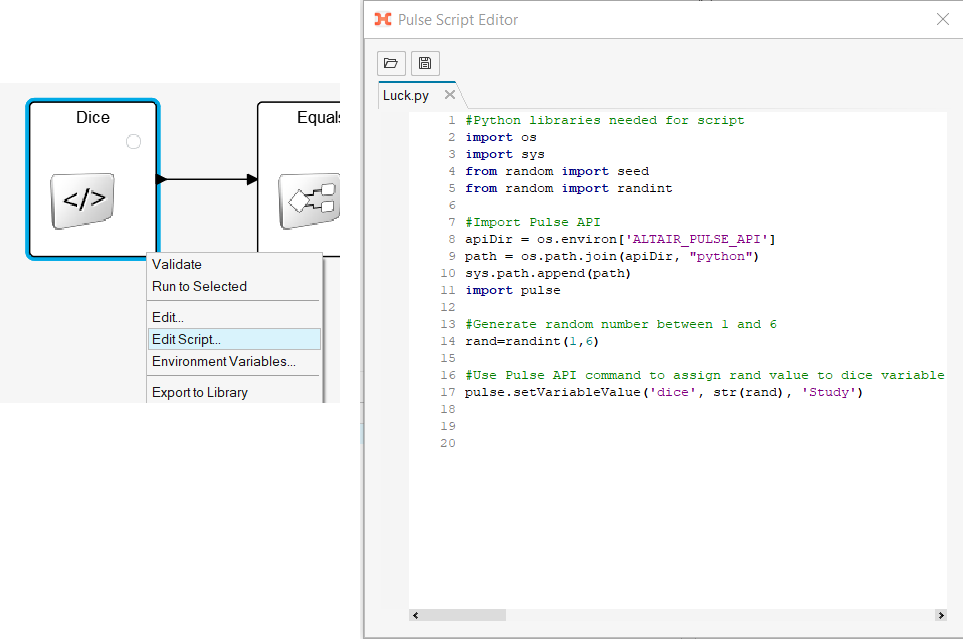Viewport: 963px width, 639px height.
Task: Close the Pulse Script Editor window
Action: (943, 20)
